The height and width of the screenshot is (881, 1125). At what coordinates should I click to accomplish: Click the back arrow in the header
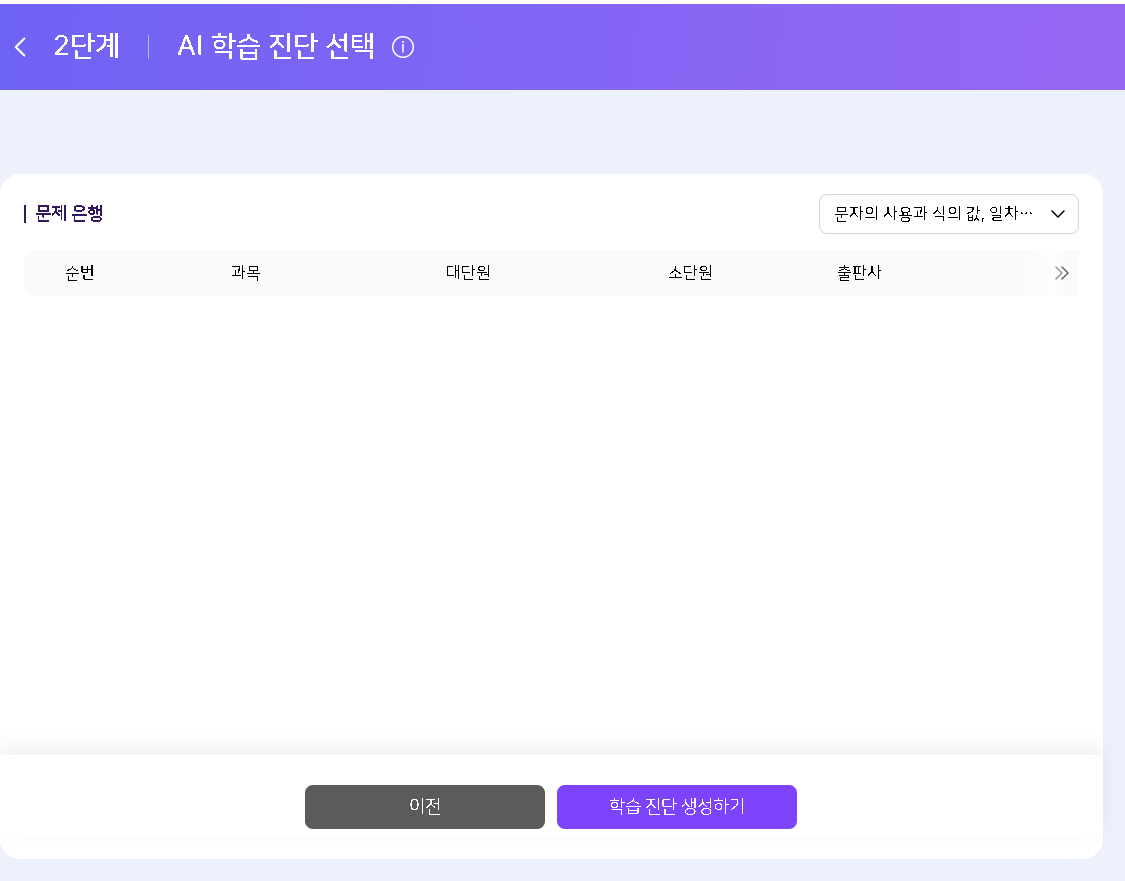pos(20,47)
